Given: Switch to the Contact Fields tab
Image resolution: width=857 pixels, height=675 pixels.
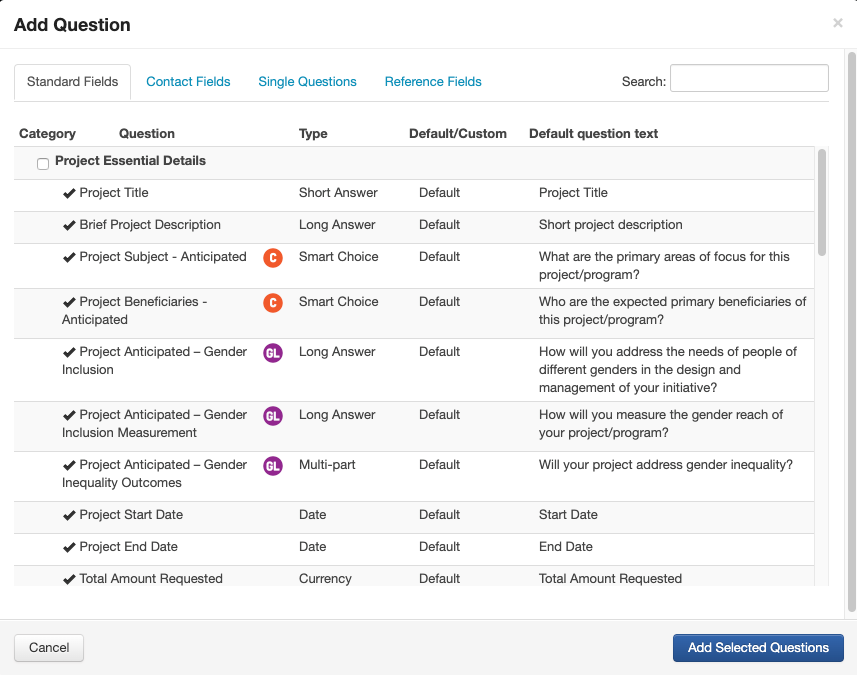Looking at the screenshot, I should [x=188, y=82].
